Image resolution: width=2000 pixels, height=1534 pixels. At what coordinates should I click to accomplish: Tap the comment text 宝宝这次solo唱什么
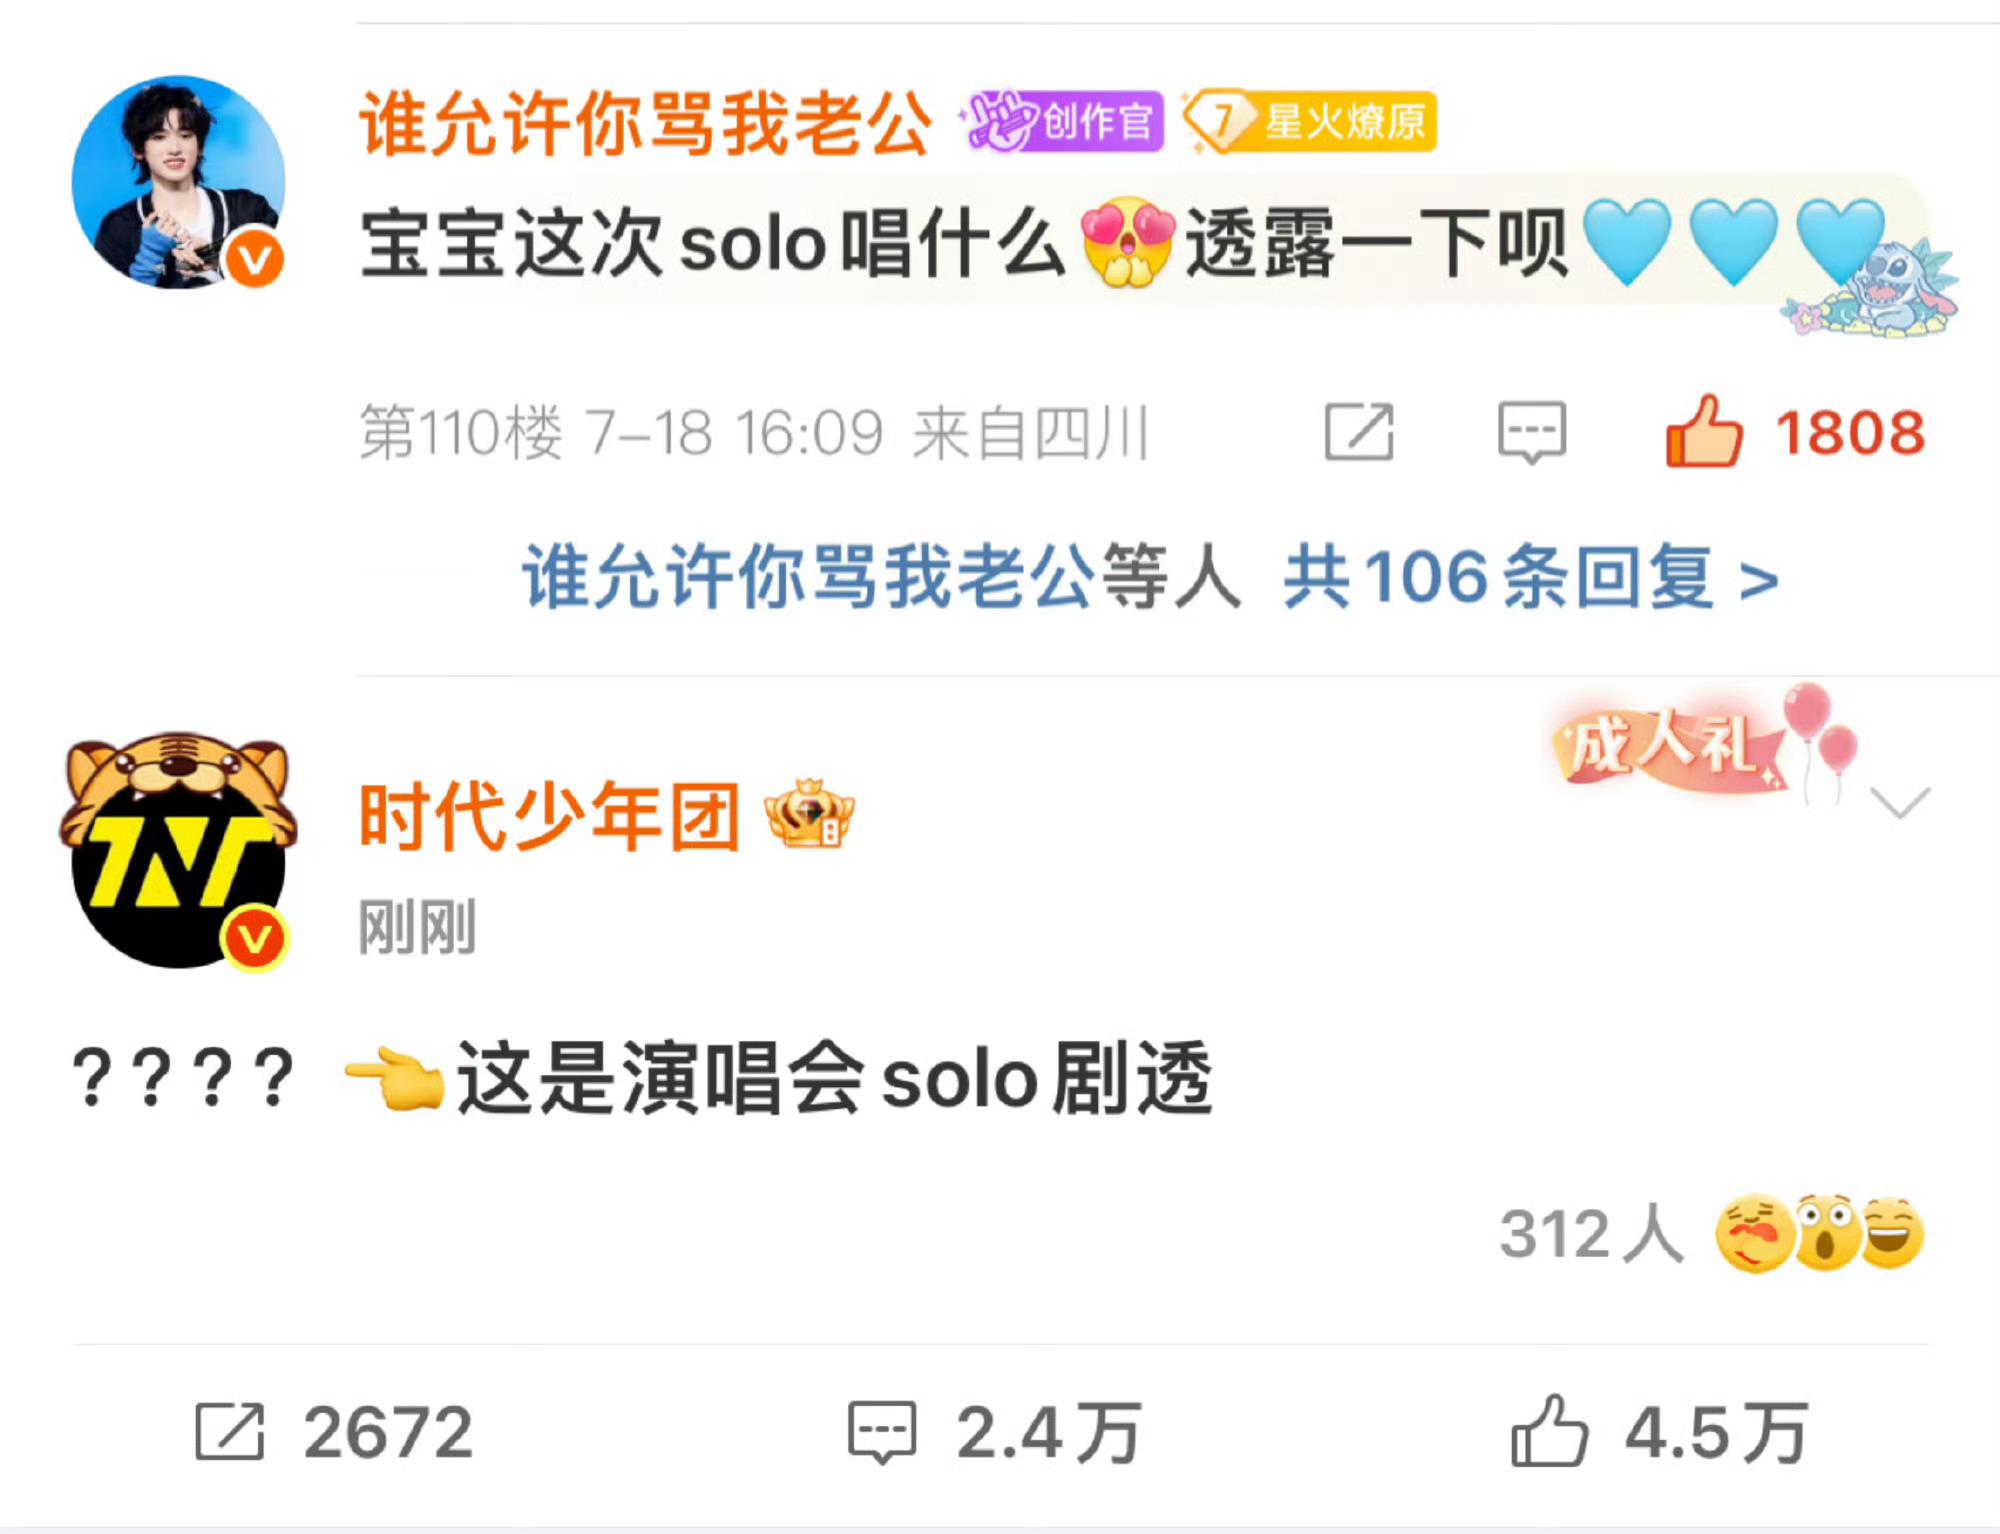pos(713,243)
